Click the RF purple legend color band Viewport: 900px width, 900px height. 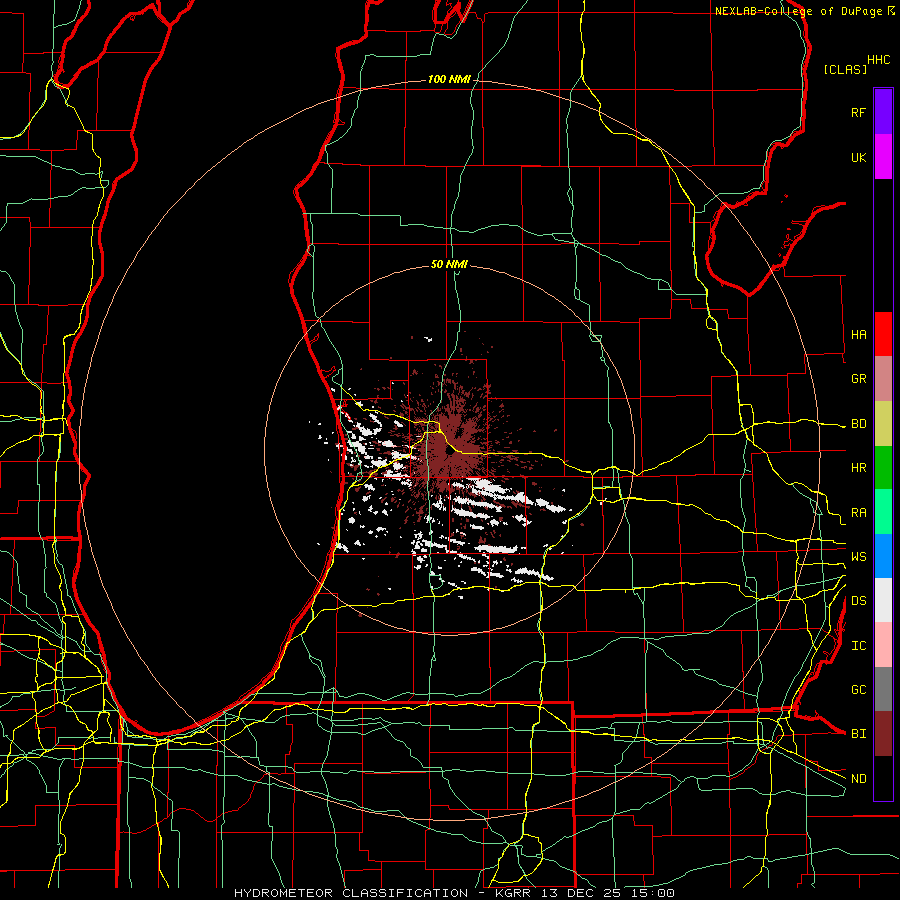coord(883,112)
